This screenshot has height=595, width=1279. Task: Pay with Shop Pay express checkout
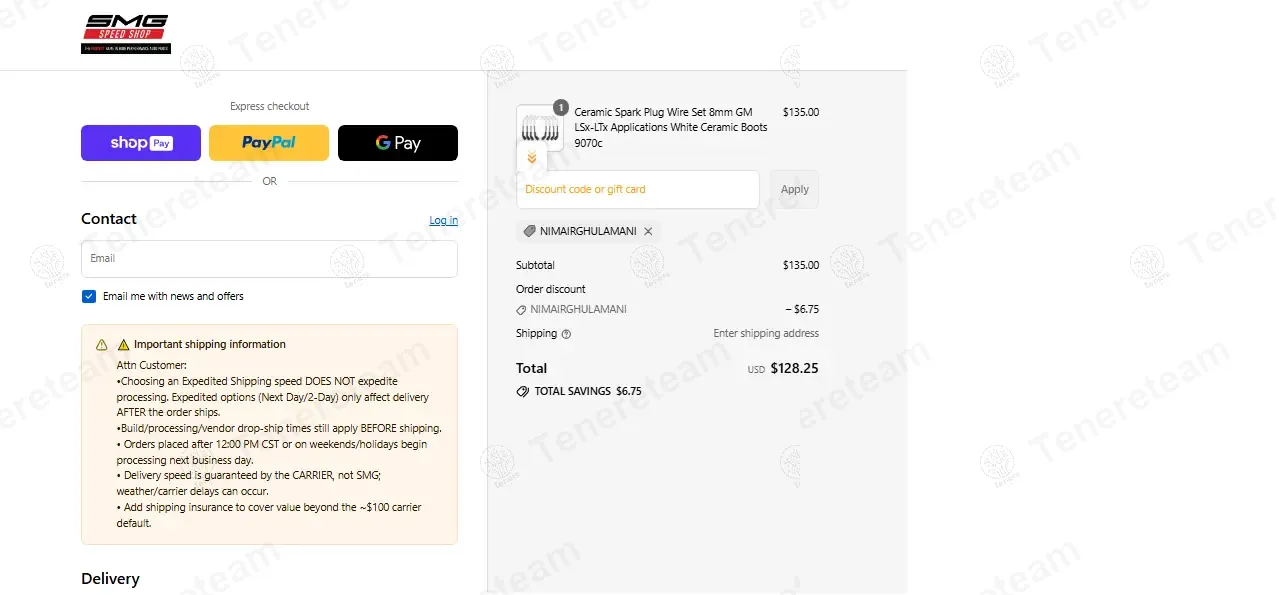pos(141,143)
